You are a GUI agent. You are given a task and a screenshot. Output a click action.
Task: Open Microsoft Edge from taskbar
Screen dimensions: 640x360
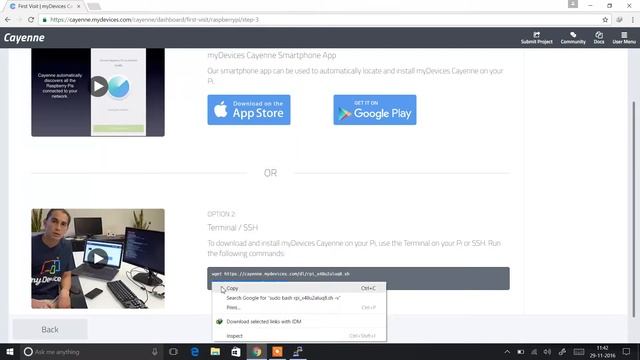tap(195, 351)
